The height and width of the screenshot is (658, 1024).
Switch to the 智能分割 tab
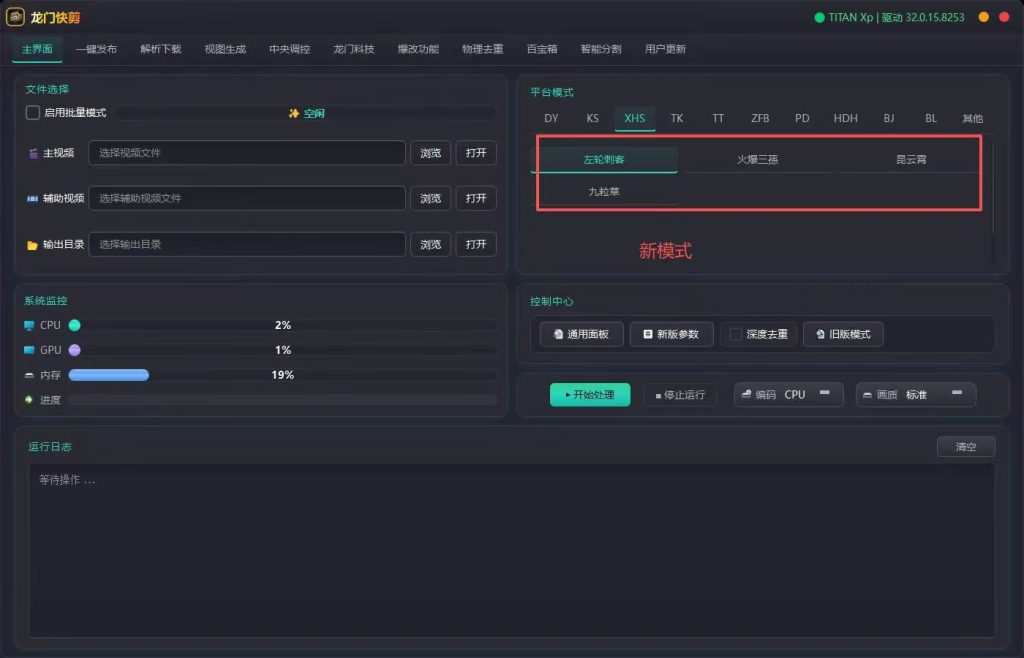tap(601, 49)
